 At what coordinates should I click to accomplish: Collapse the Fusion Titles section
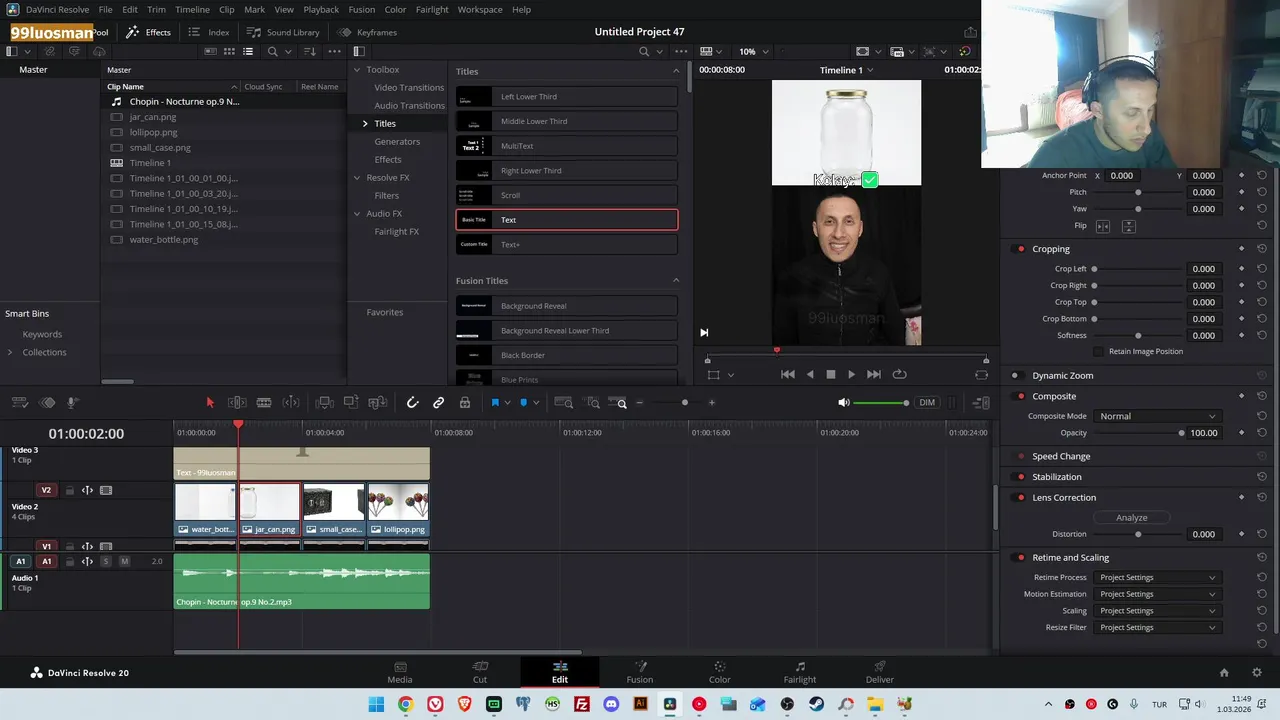[x=676, y=280]
